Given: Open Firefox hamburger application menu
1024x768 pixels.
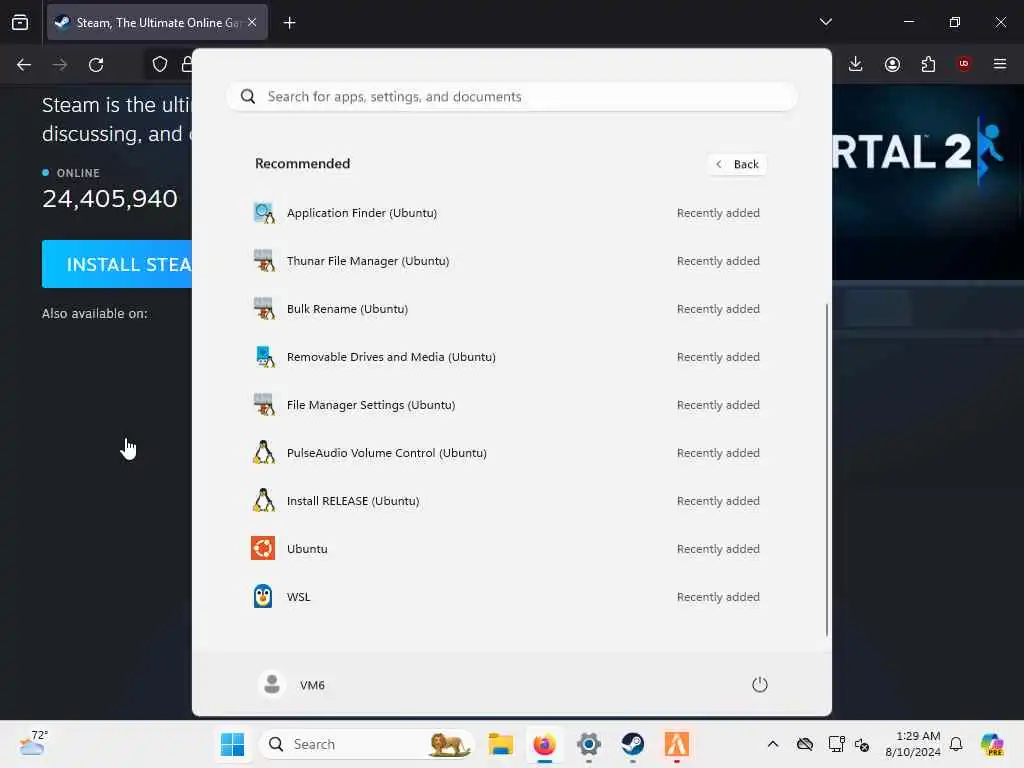Looking at the screenshot, I should click(1000, 64).
